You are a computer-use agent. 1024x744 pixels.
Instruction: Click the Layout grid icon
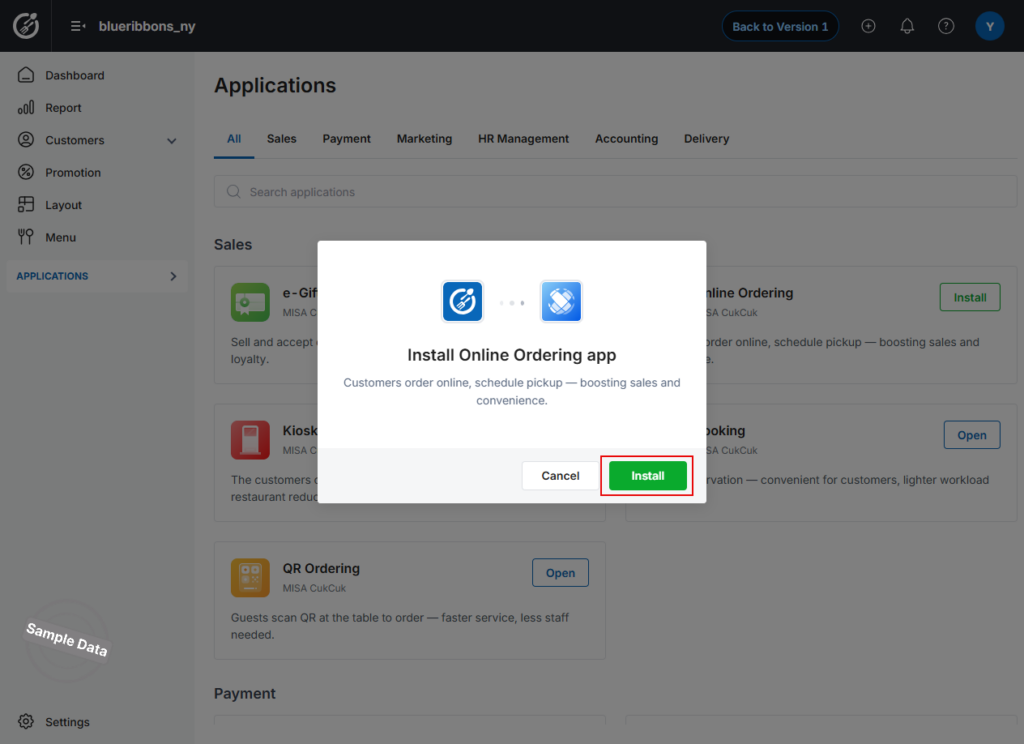coord(25,204)
